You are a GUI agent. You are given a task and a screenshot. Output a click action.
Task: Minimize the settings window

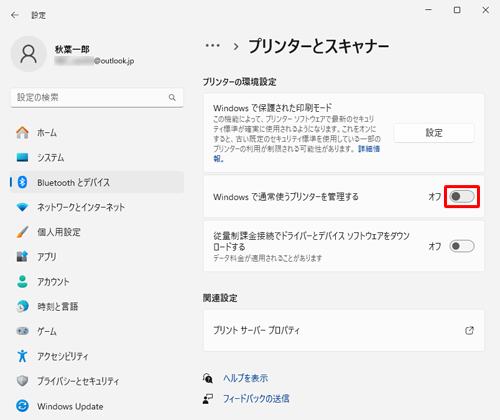click(429, 10)
